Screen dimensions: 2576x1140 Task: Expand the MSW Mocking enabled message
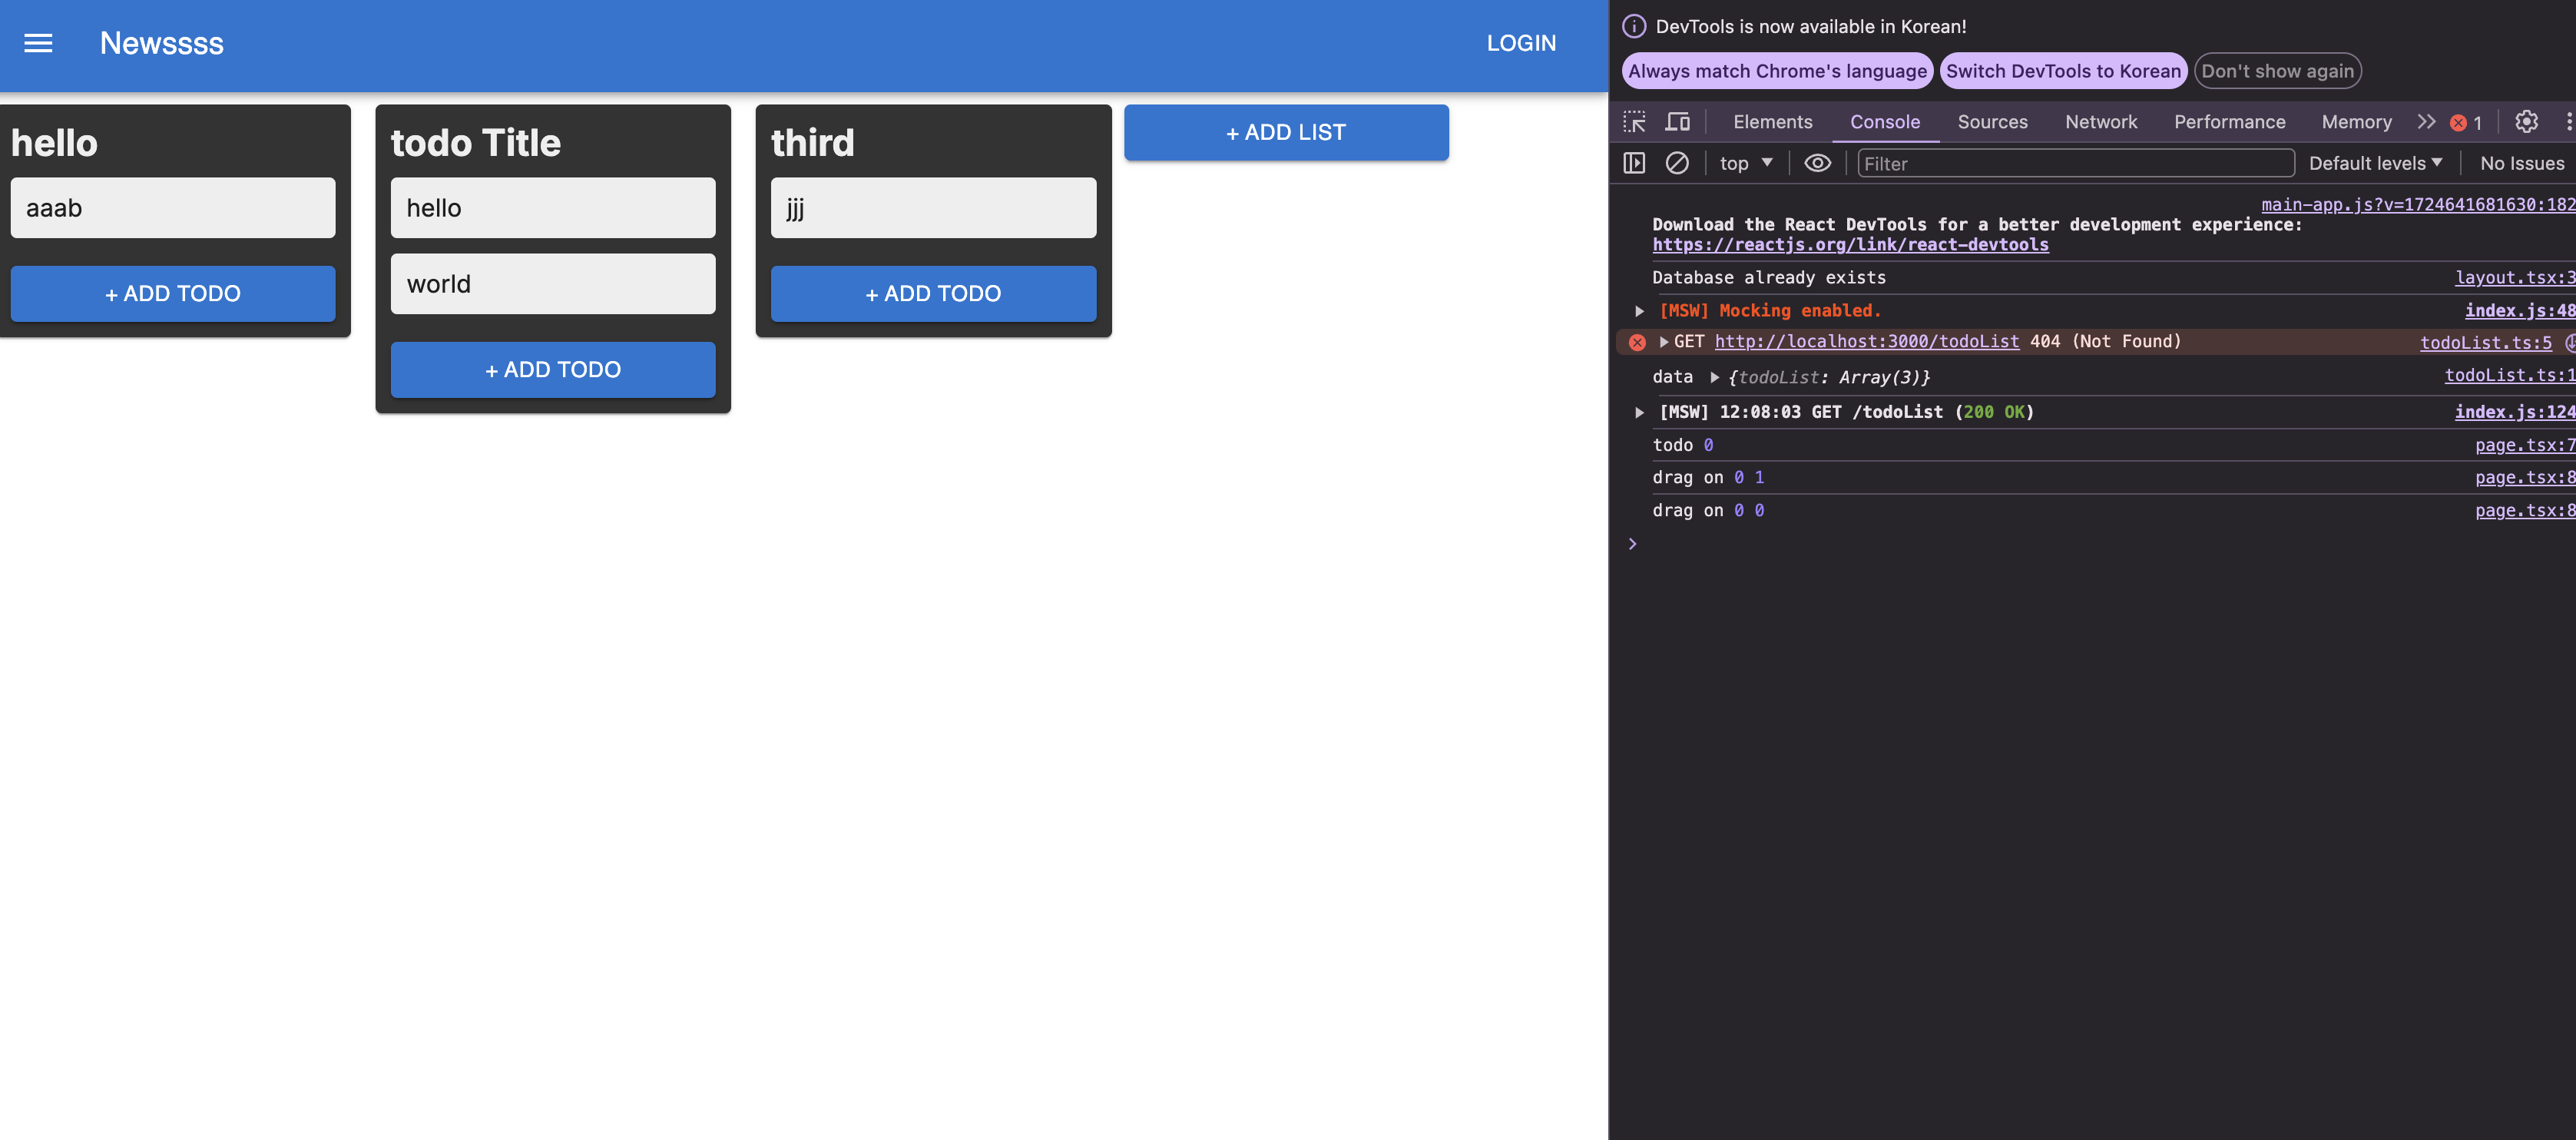pyautogui.click(x=1639, y=311)
